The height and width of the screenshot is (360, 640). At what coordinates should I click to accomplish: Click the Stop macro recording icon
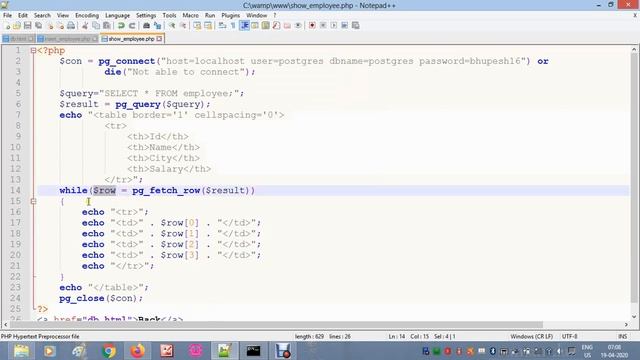click(x=323, y=26)
